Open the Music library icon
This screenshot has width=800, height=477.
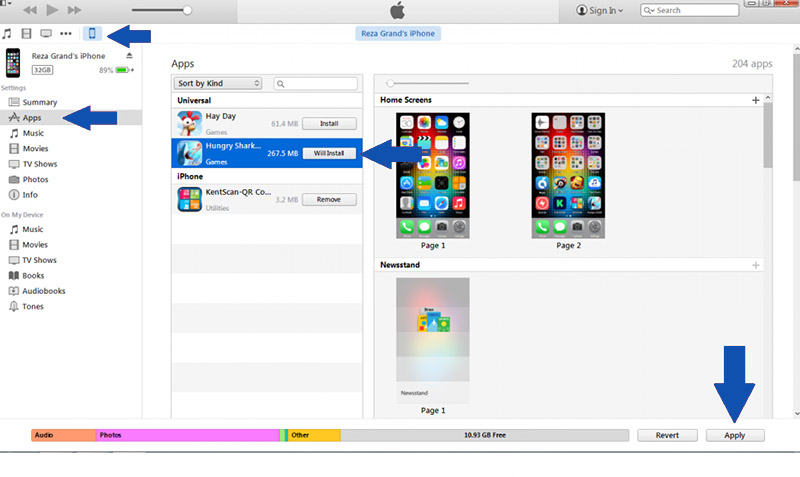click(x=7, y=34)
